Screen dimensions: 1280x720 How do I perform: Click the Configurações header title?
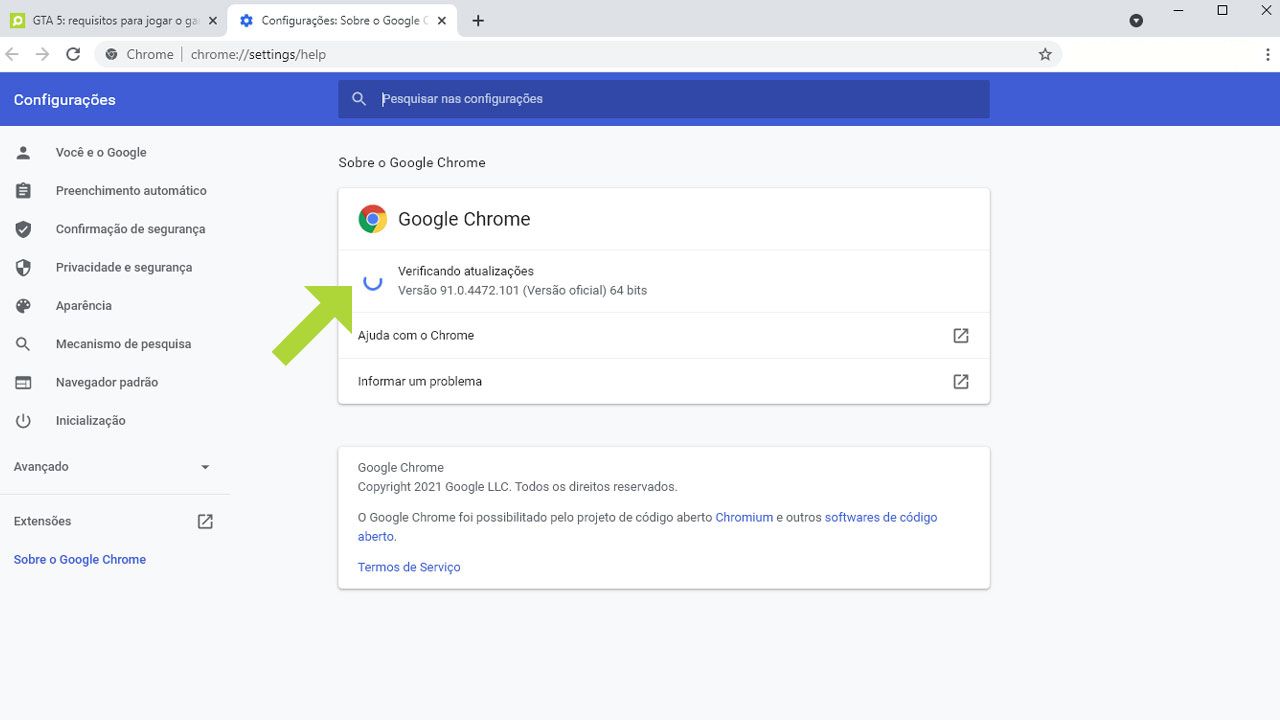(65, 100)
